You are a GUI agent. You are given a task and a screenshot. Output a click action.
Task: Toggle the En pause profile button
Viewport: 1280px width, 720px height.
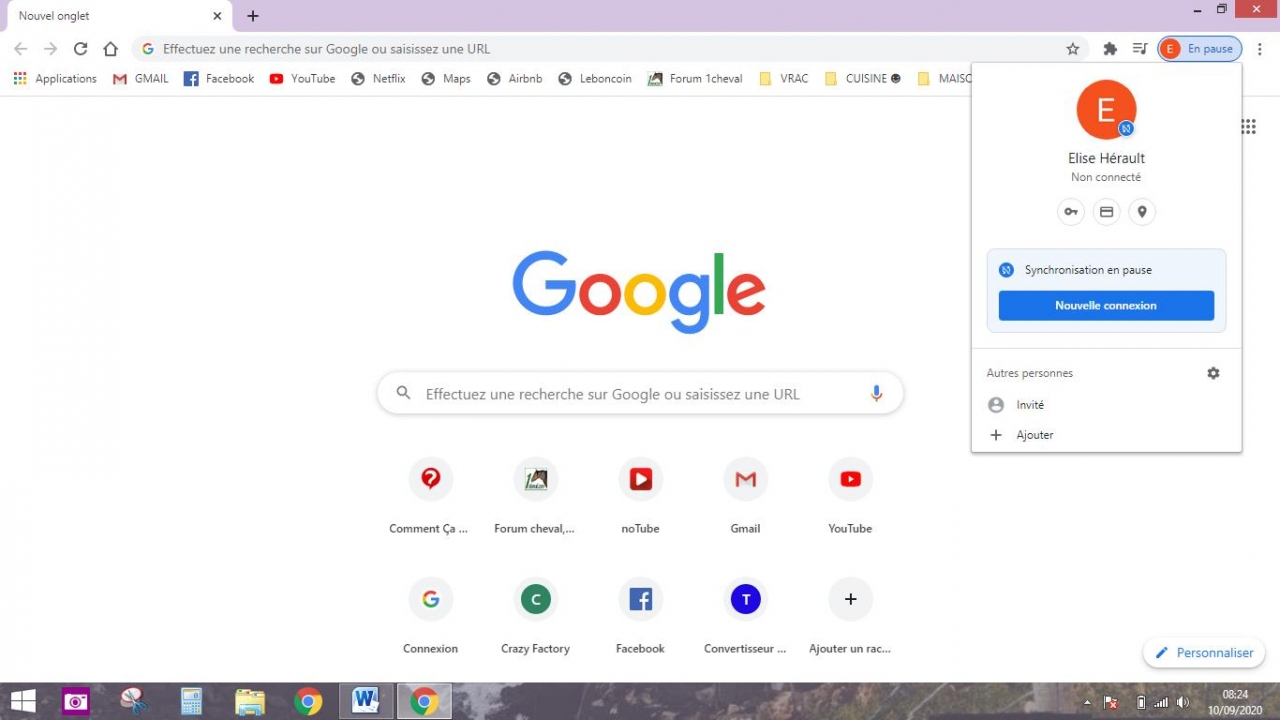pyautogui.click(x=1199, y=49)
